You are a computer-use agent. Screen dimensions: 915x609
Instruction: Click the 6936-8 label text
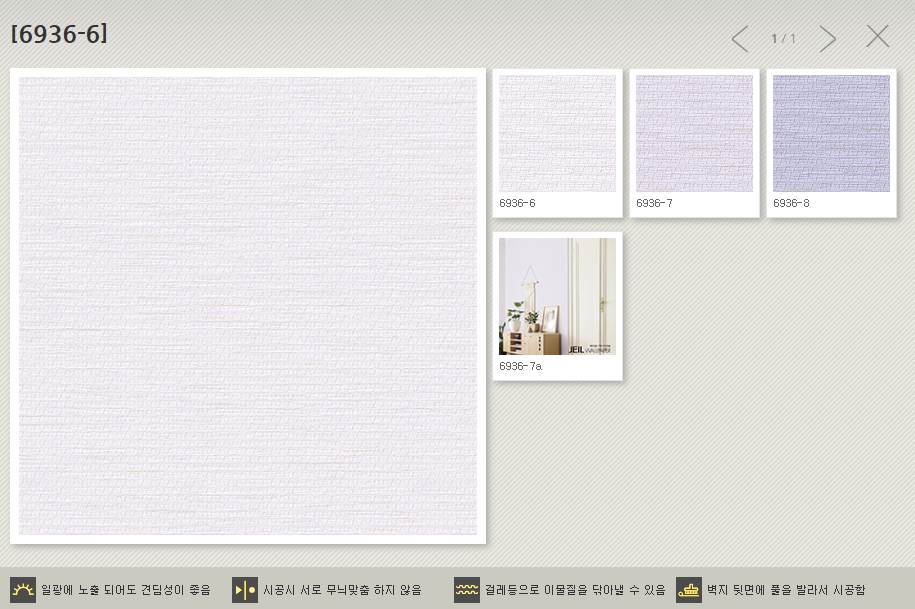point(791,203)
